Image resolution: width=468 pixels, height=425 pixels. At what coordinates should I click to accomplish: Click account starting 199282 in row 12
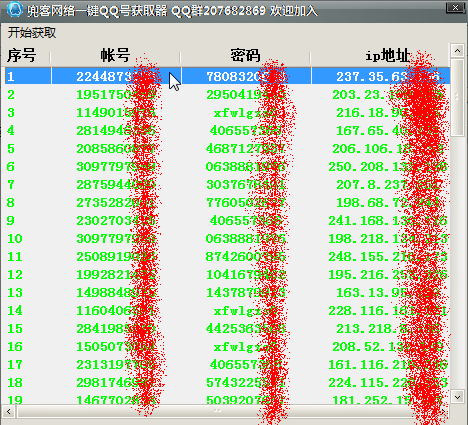point(115,275)
